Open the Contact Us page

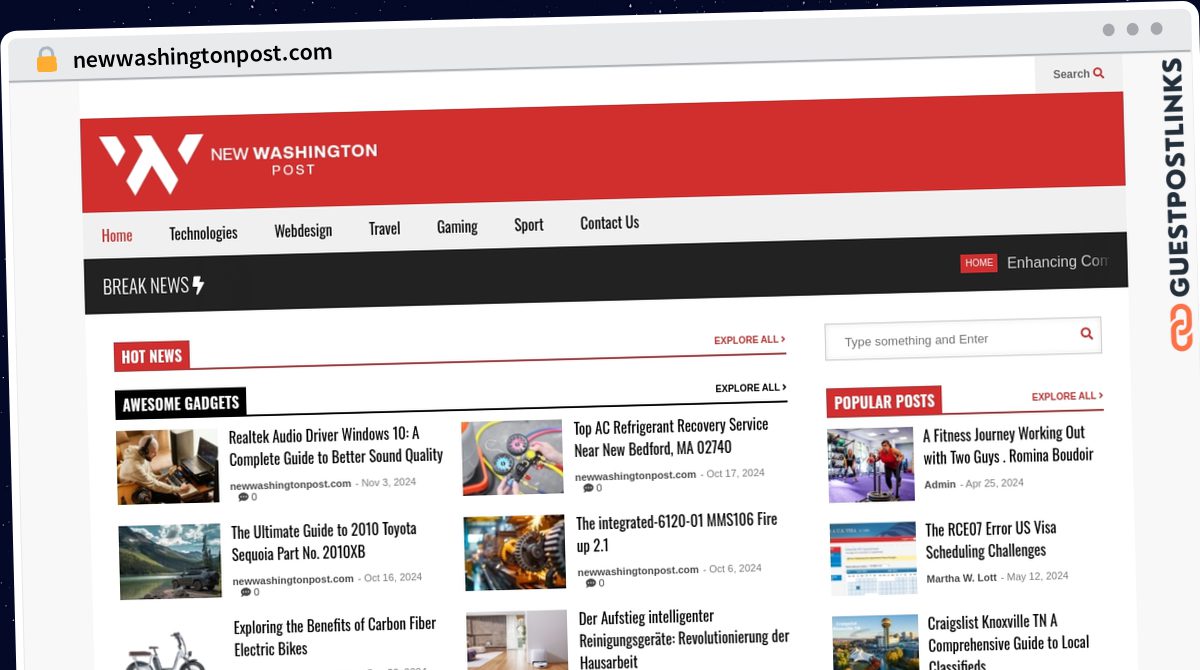[x=609, y=223]
